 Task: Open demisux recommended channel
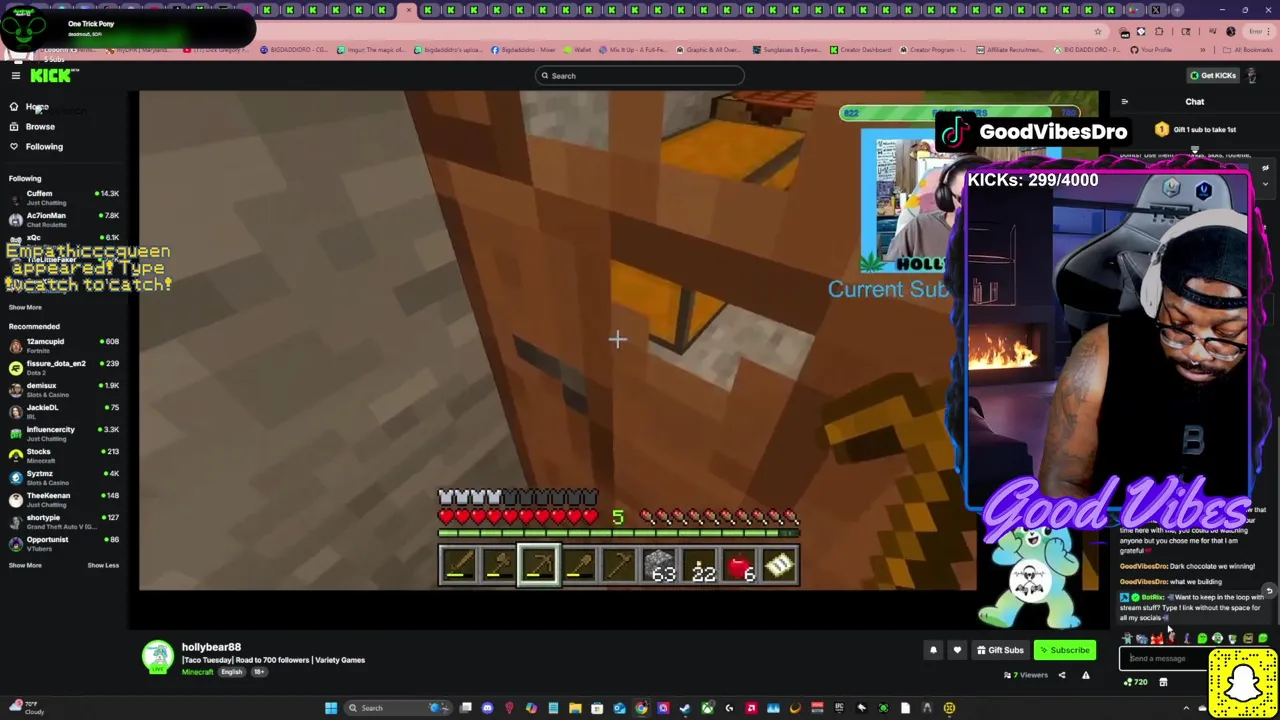pyautogui.click(x=62, y=389)
